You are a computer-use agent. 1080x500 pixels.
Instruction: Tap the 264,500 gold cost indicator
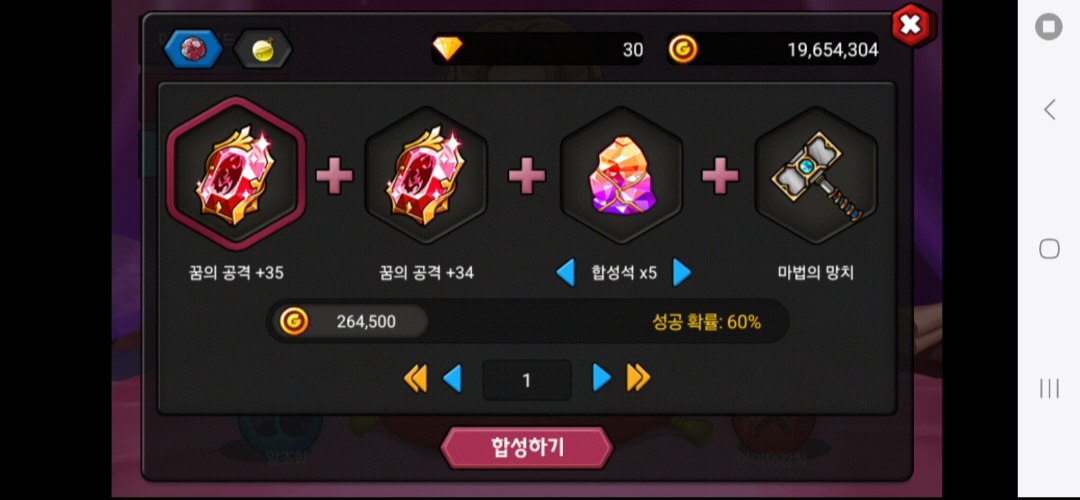pyautogui.click(x=351, y=321)
